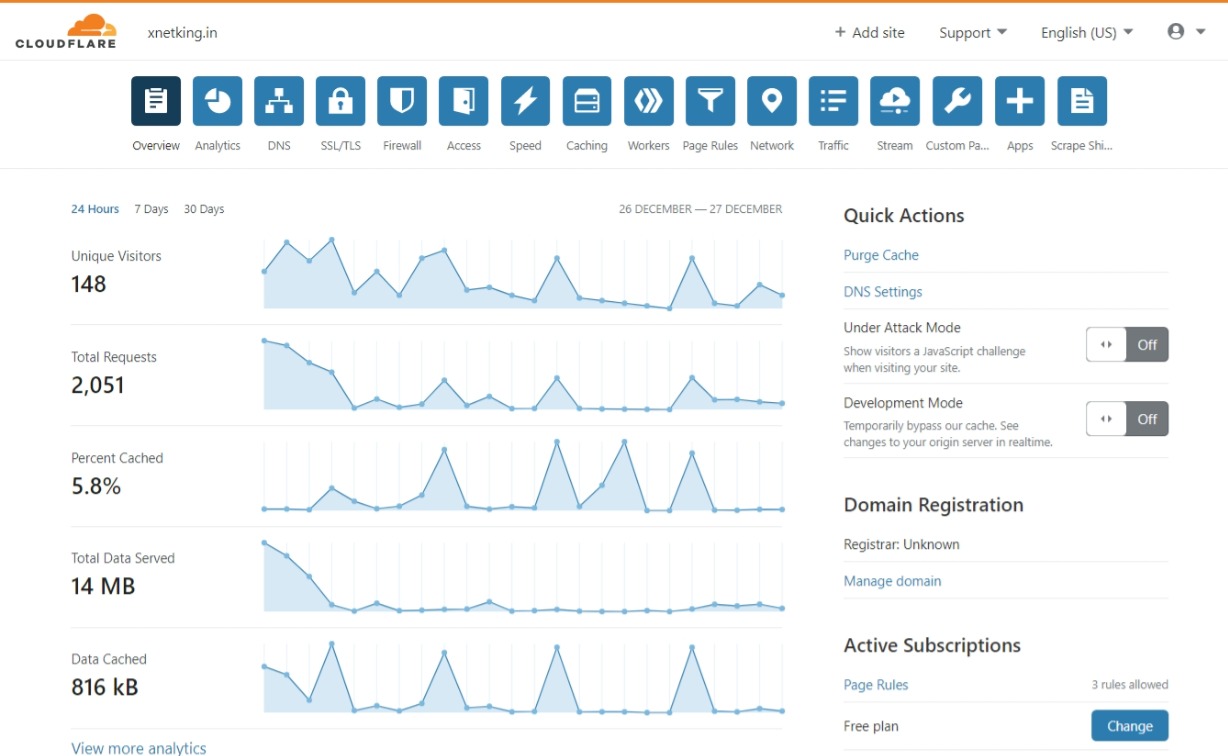The image size is (1228, 756).
Task: Open the DNS hierarchy icon
Action: [279, 101]
